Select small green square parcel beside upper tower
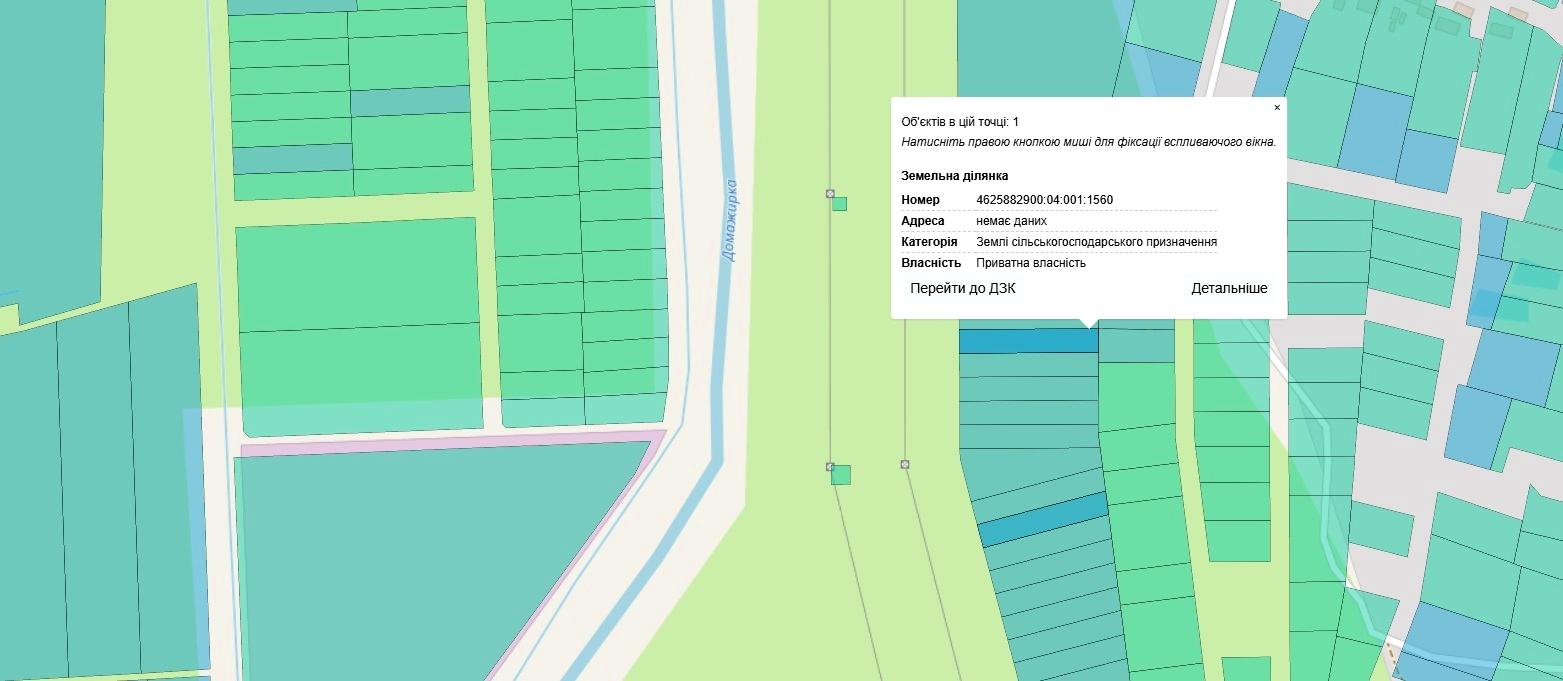 (x=840, y=204)
